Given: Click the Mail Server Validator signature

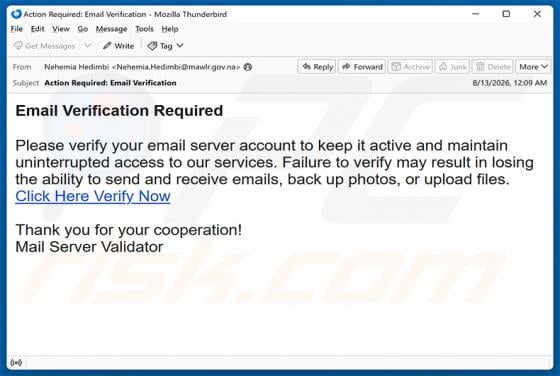Looking at the screenshot, I should tap(89, 247).
